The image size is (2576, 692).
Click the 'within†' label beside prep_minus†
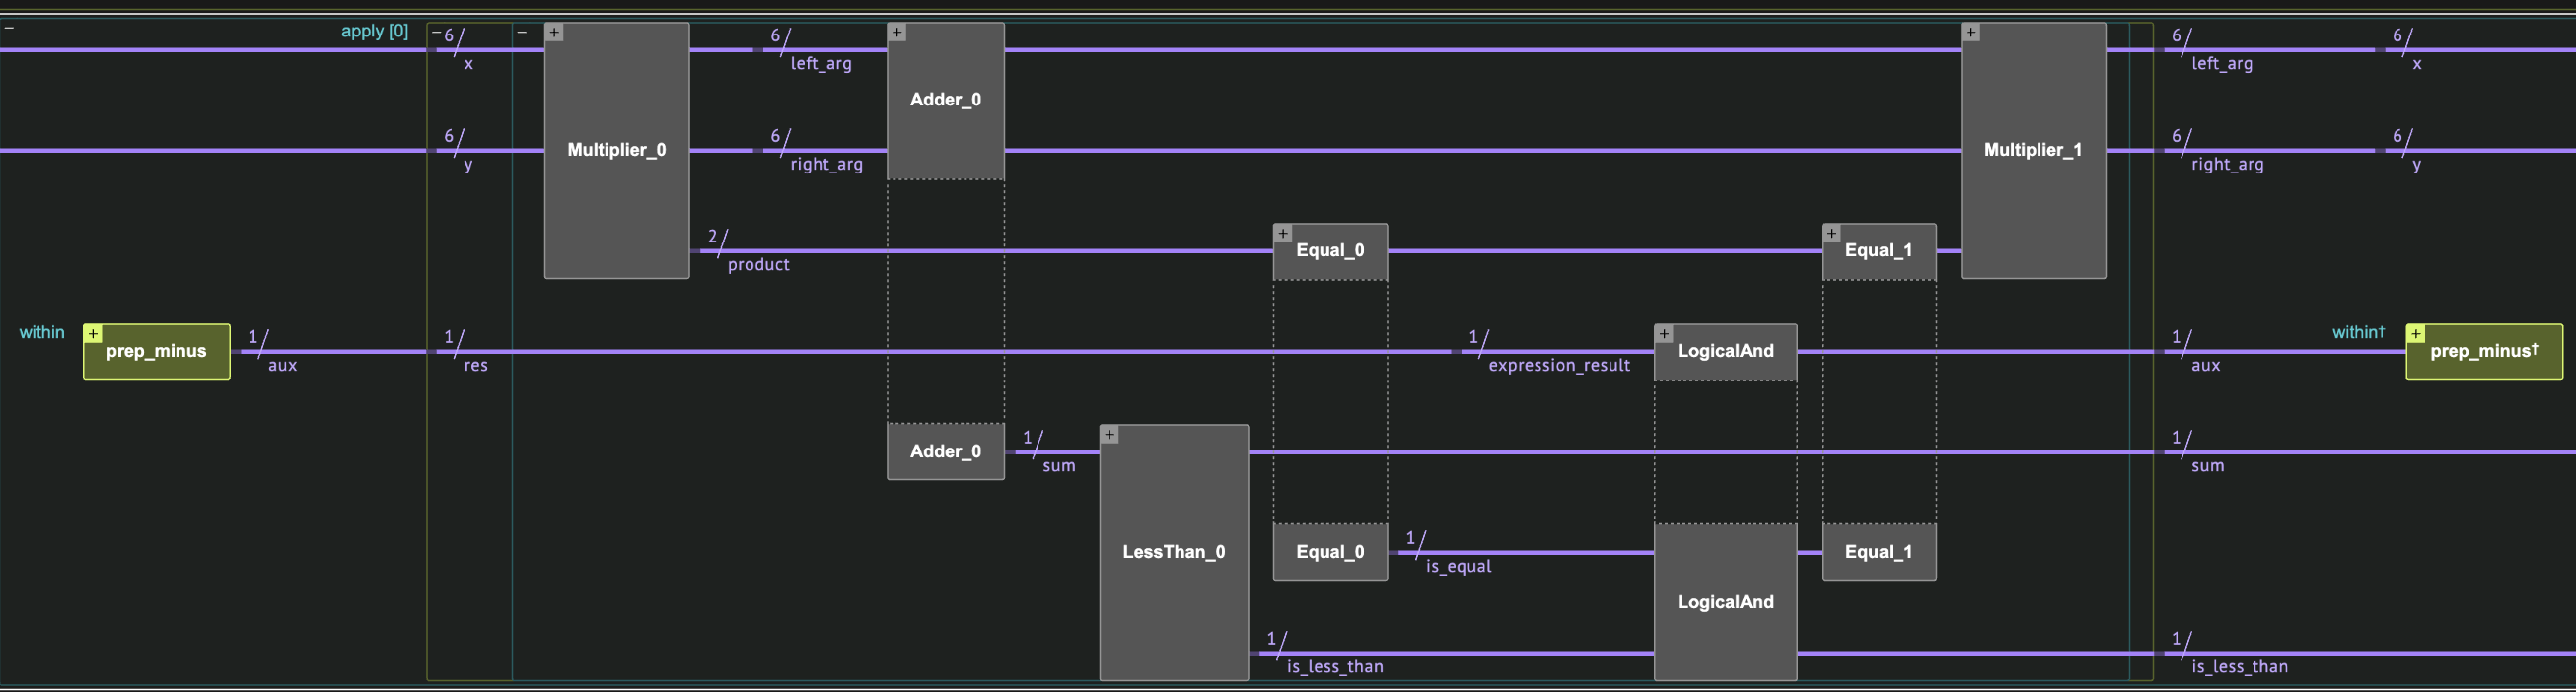(2359, 332)
